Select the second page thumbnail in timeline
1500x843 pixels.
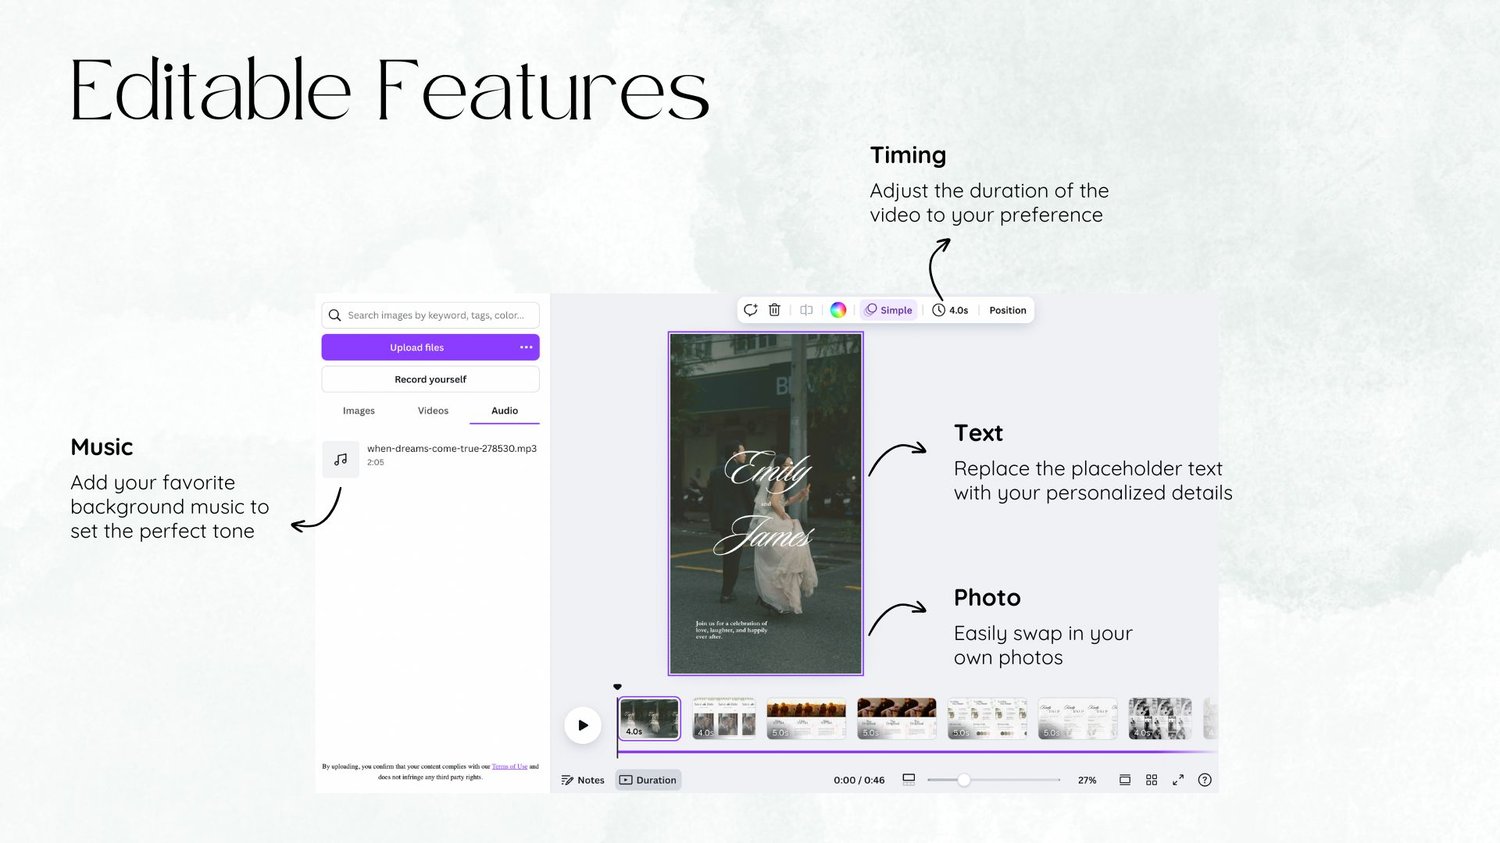point(724,718)
